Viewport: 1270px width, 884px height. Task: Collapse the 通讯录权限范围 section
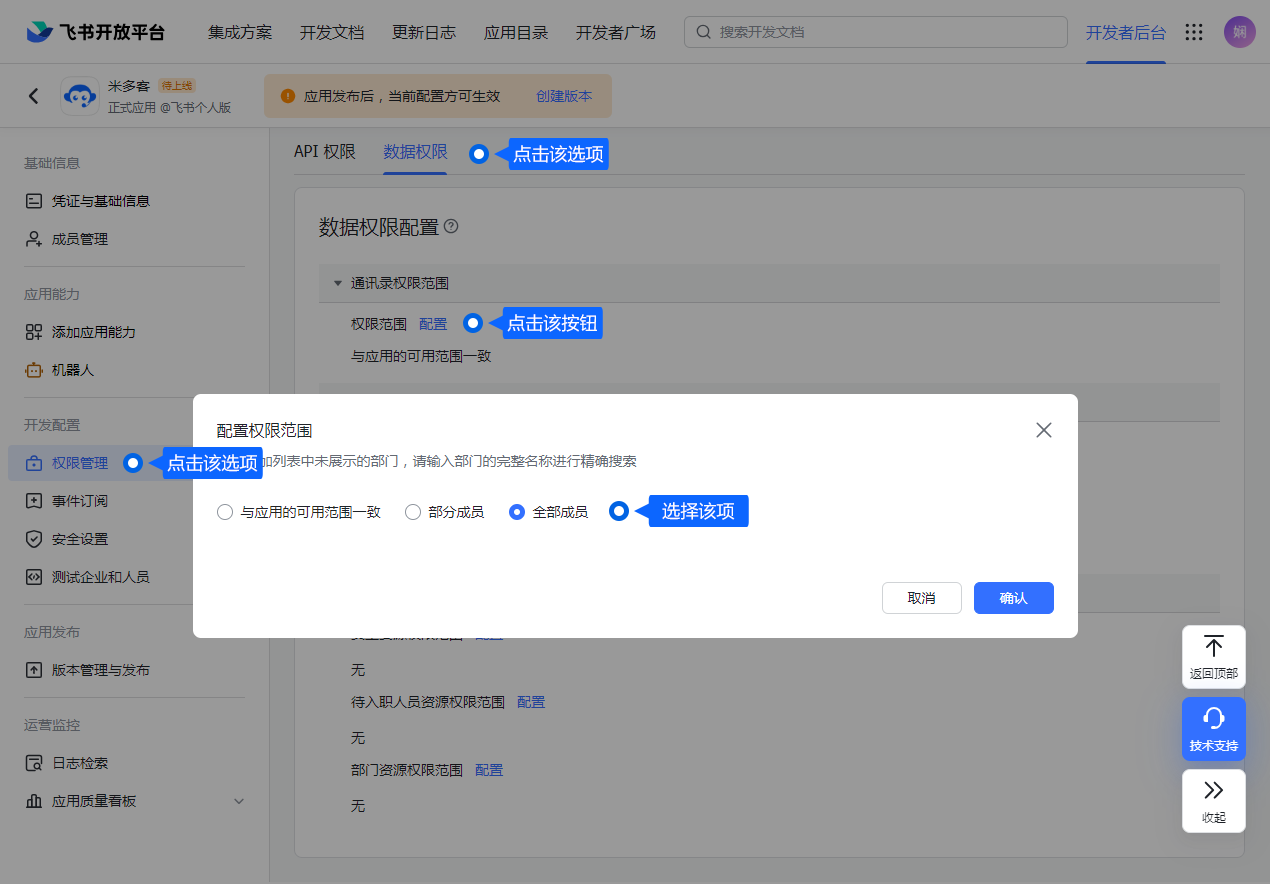pos(338,283)
